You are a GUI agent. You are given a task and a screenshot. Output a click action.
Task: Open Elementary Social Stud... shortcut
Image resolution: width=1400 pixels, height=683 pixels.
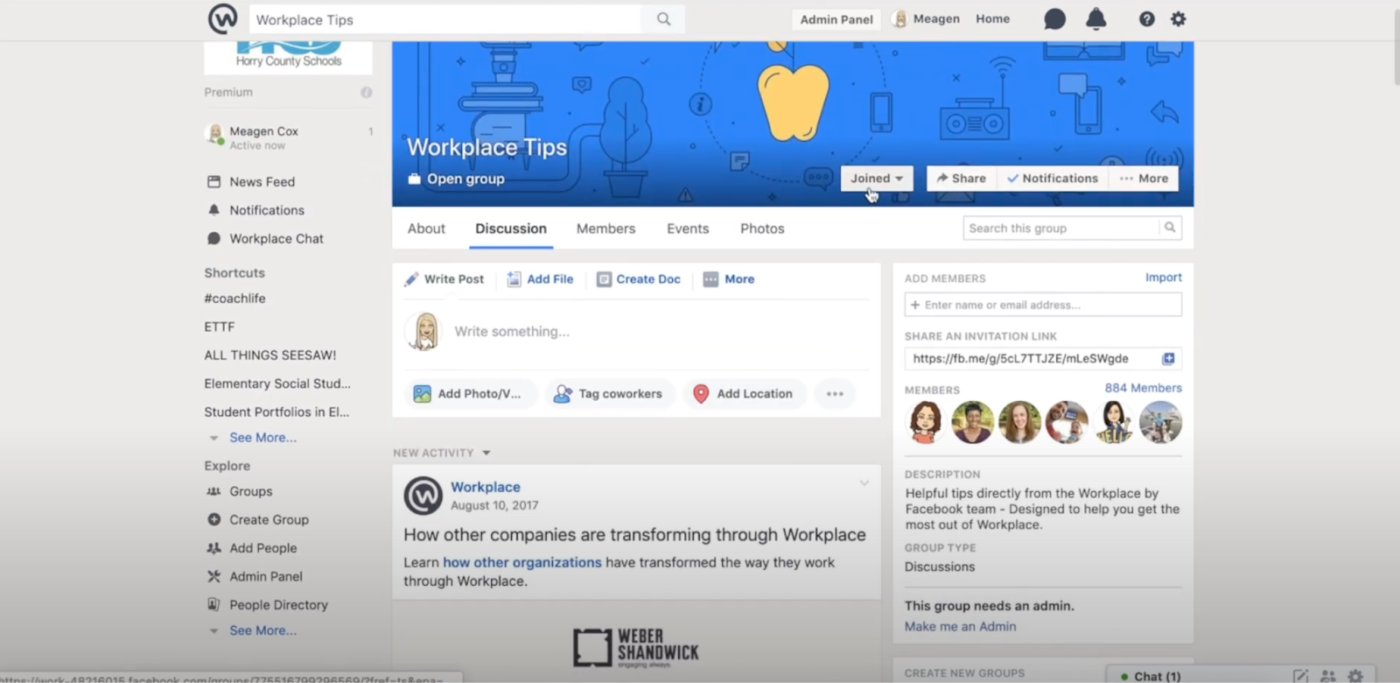pyautogui.click(x=277, y=384)
